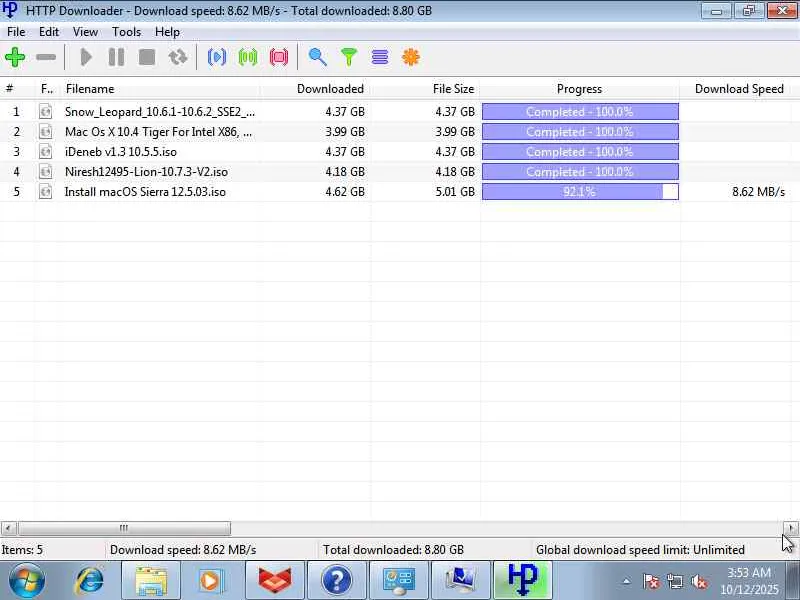Click the muted volume tray icon
This screenshot has width=800, height=600.
(699, 581)
